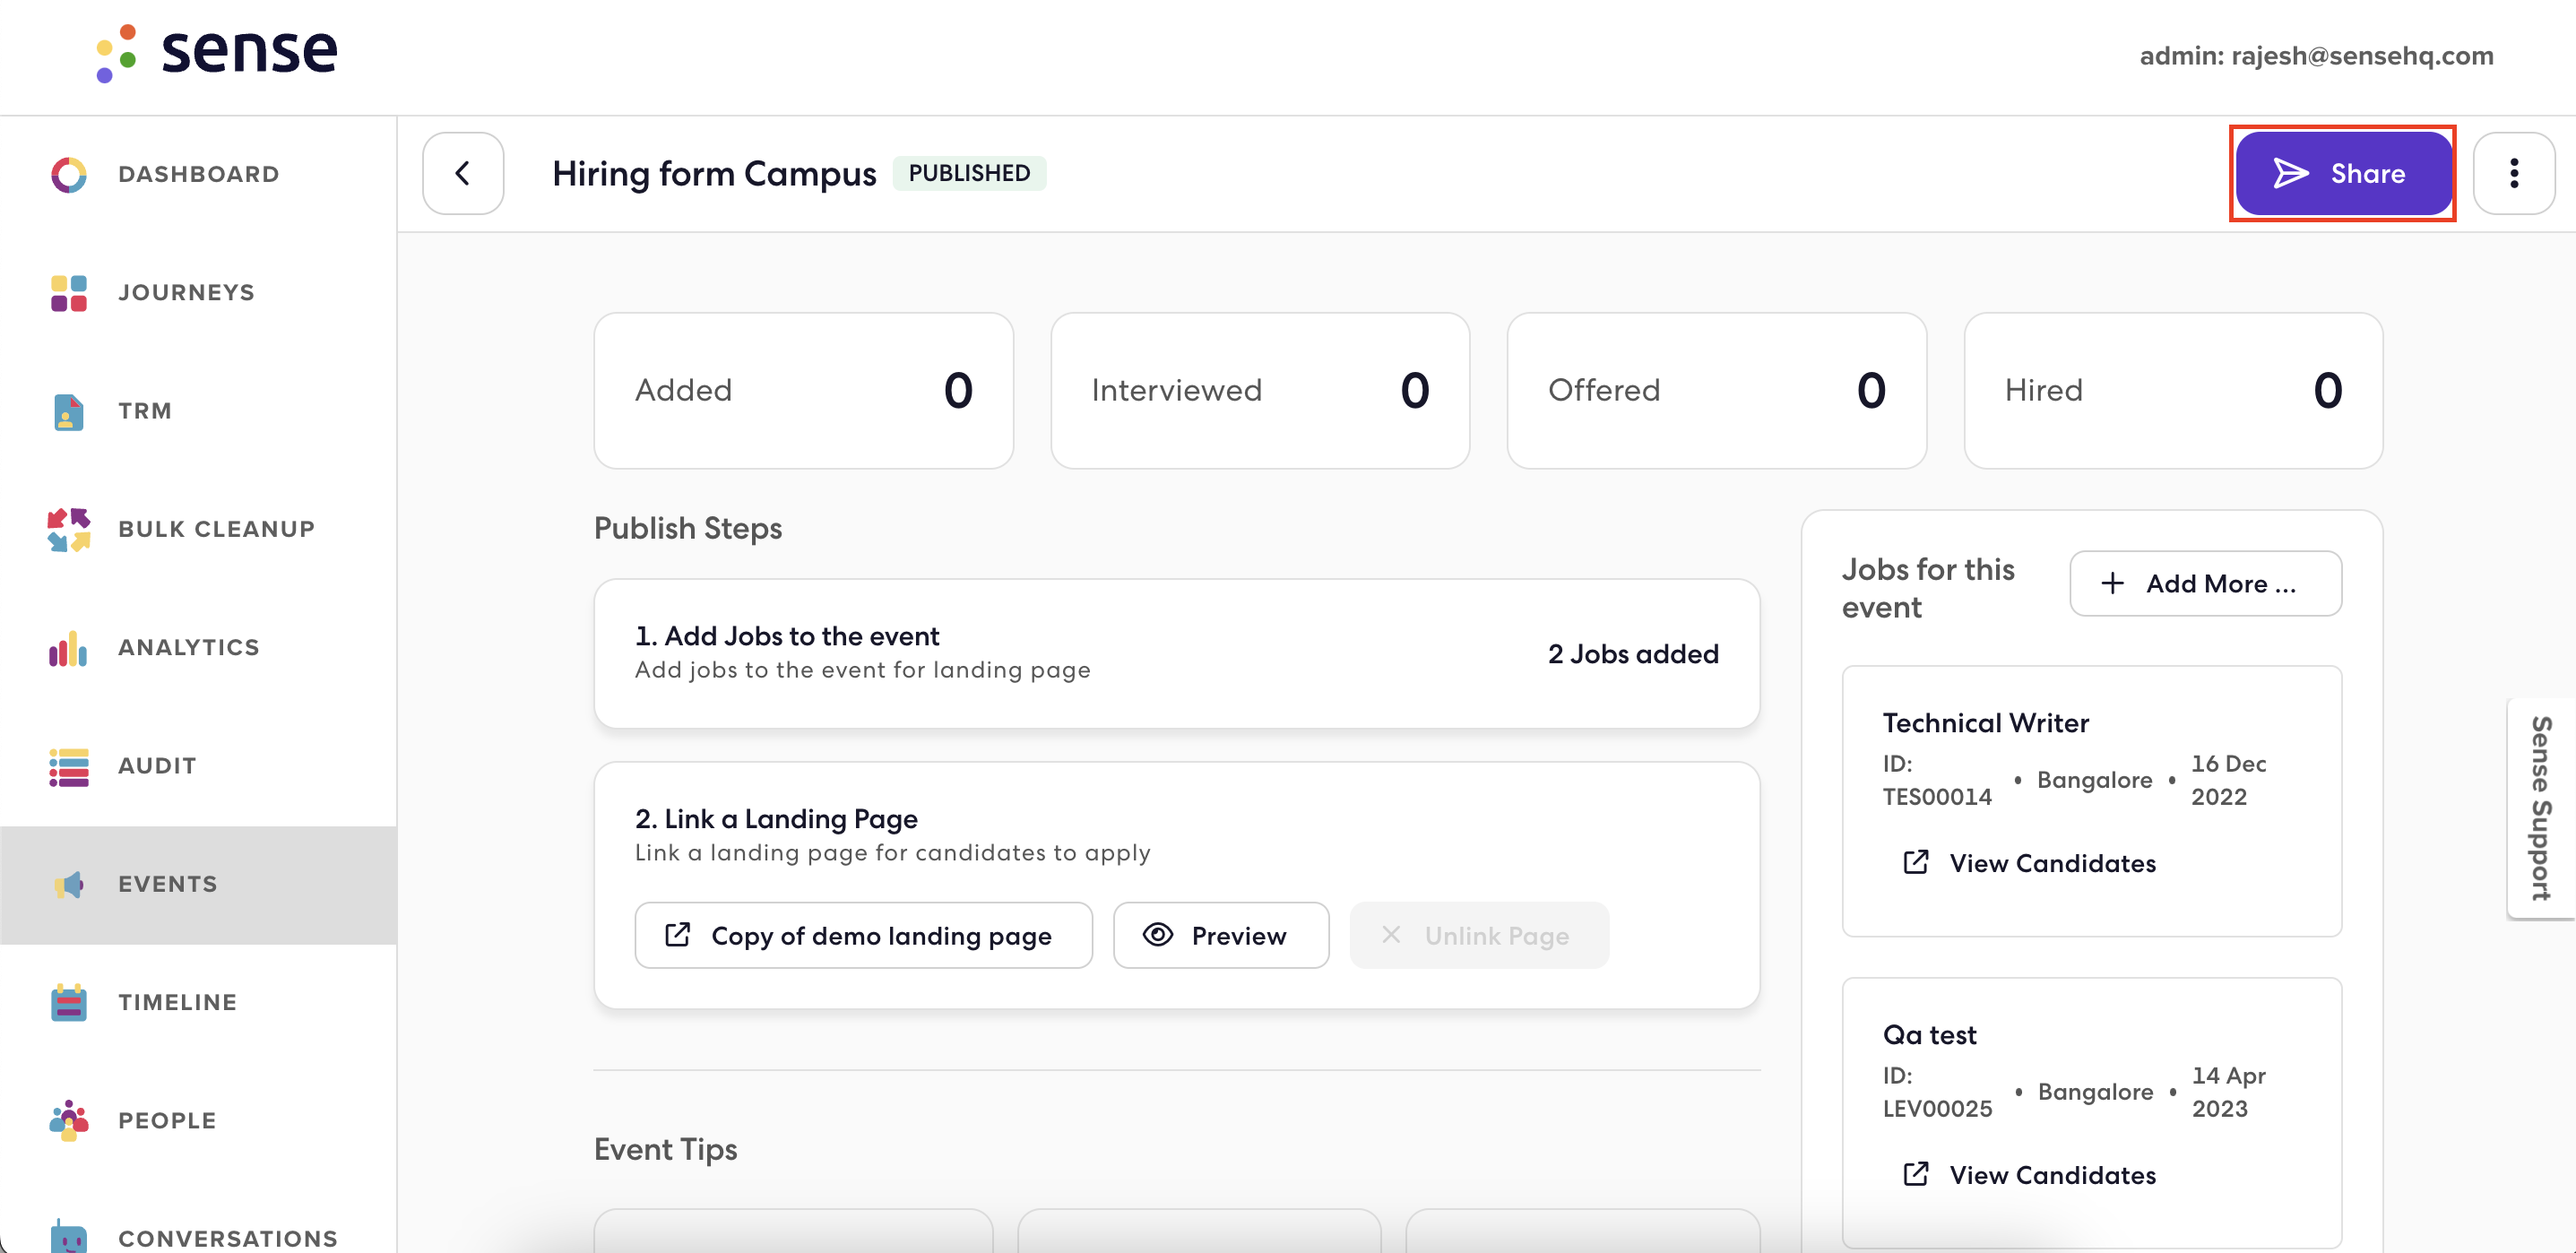
Task: Click the '2 Jobs added' text
Action: 1634,654
